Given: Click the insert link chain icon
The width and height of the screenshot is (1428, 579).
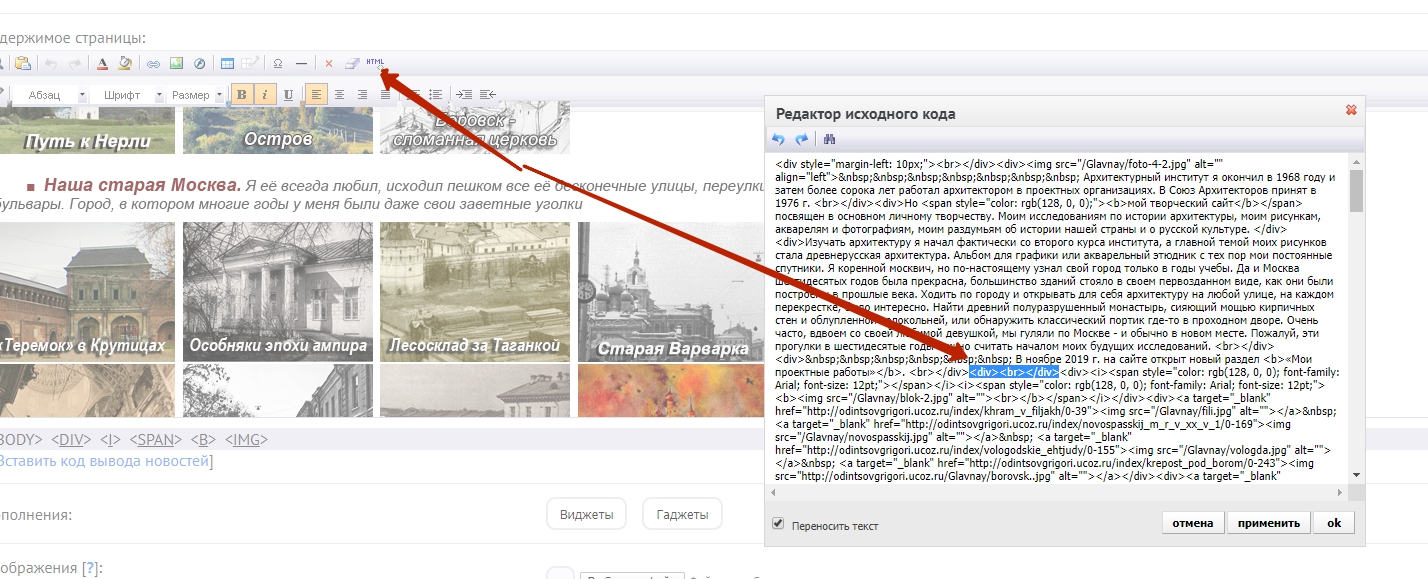Looking at the screenshot, I should click(154, 64).
